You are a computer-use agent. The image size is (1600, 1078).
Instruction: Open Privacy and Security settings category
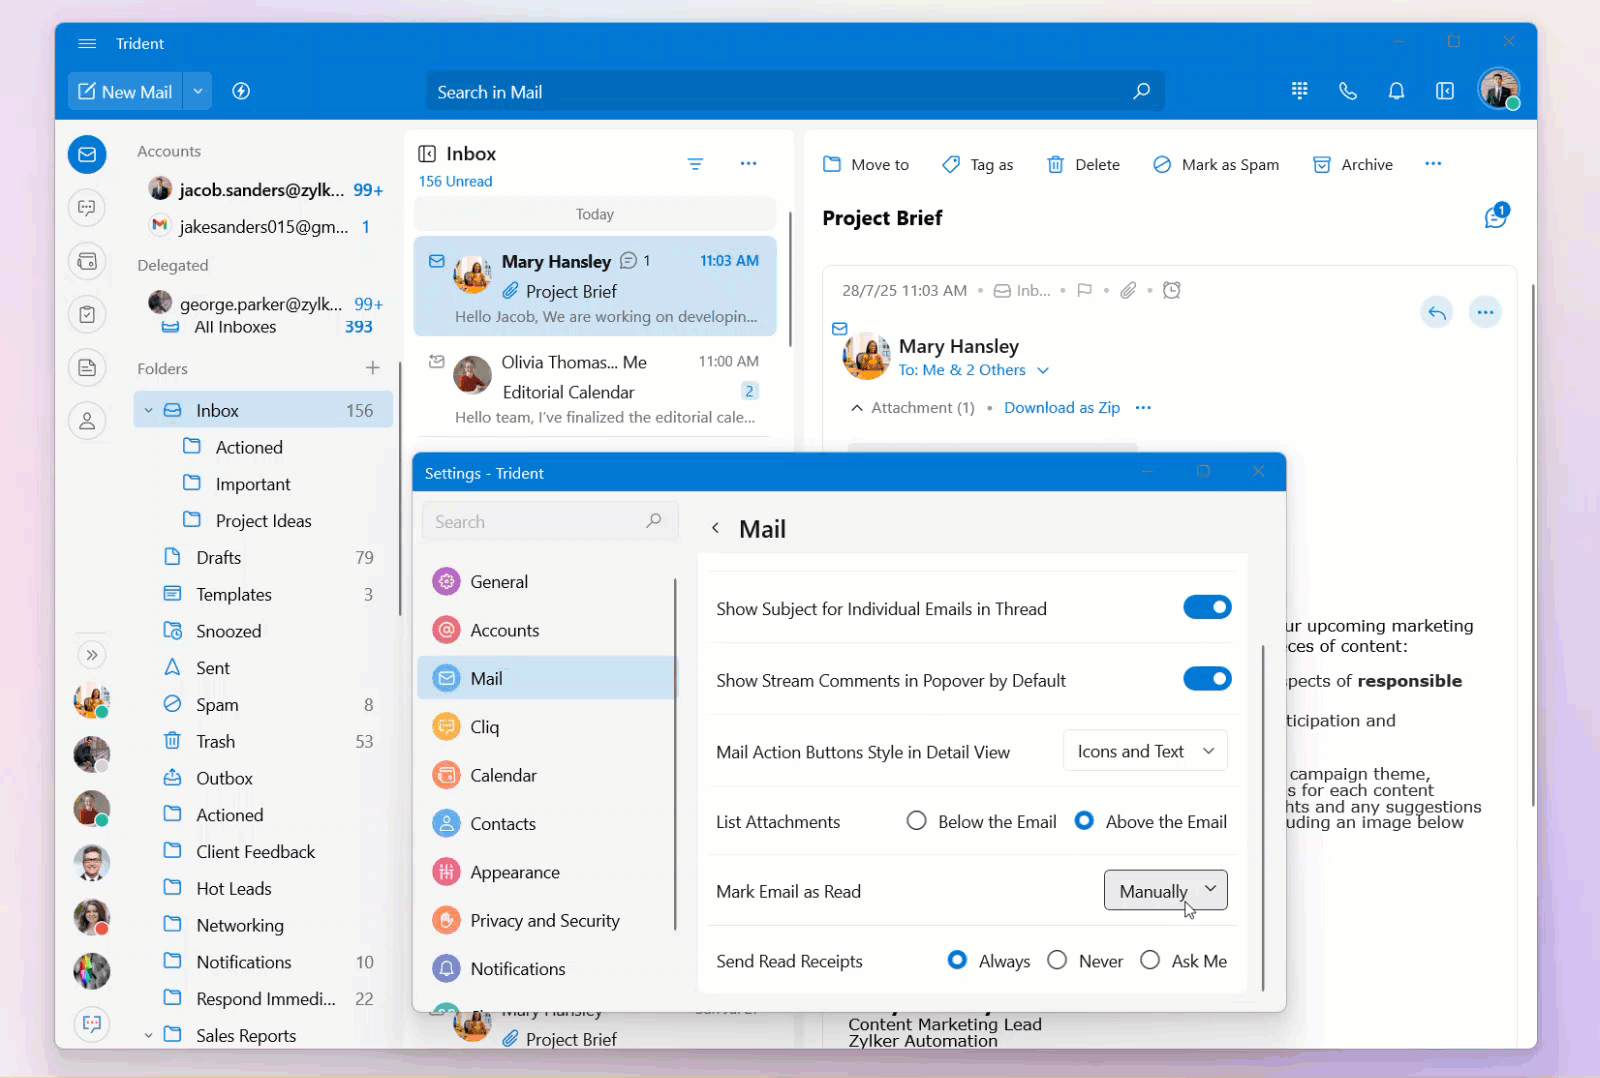pyautogui.click(x=547, y=920)
